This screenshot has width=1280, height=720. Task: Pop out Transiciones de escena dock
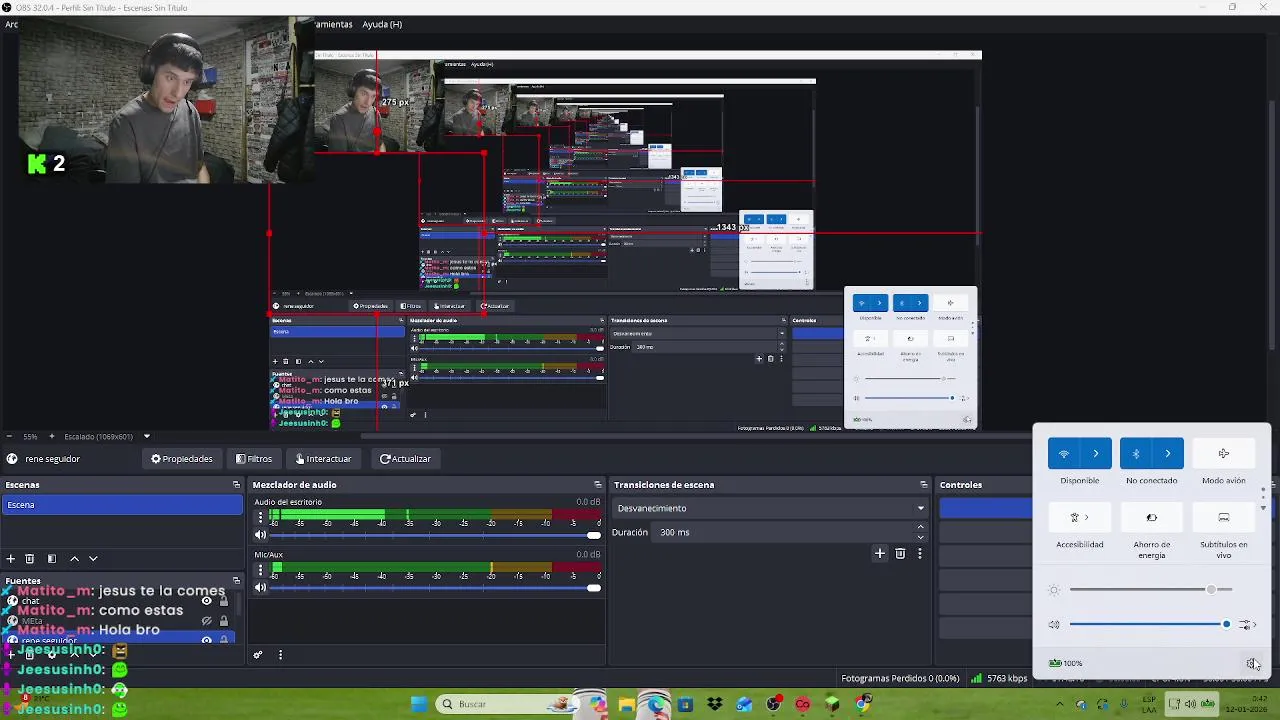tap(923, 485)
